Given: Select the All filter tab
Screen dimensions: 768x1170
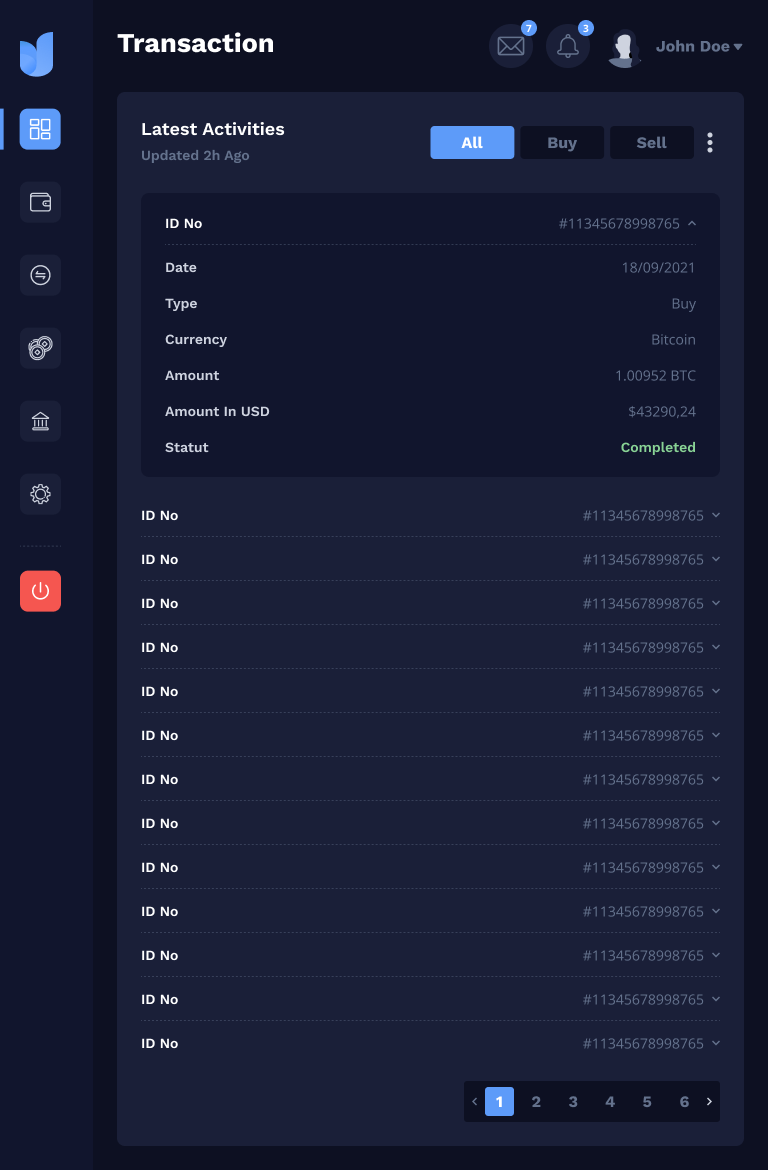Looking at the screenshot, I should click(x=472, y=143).
